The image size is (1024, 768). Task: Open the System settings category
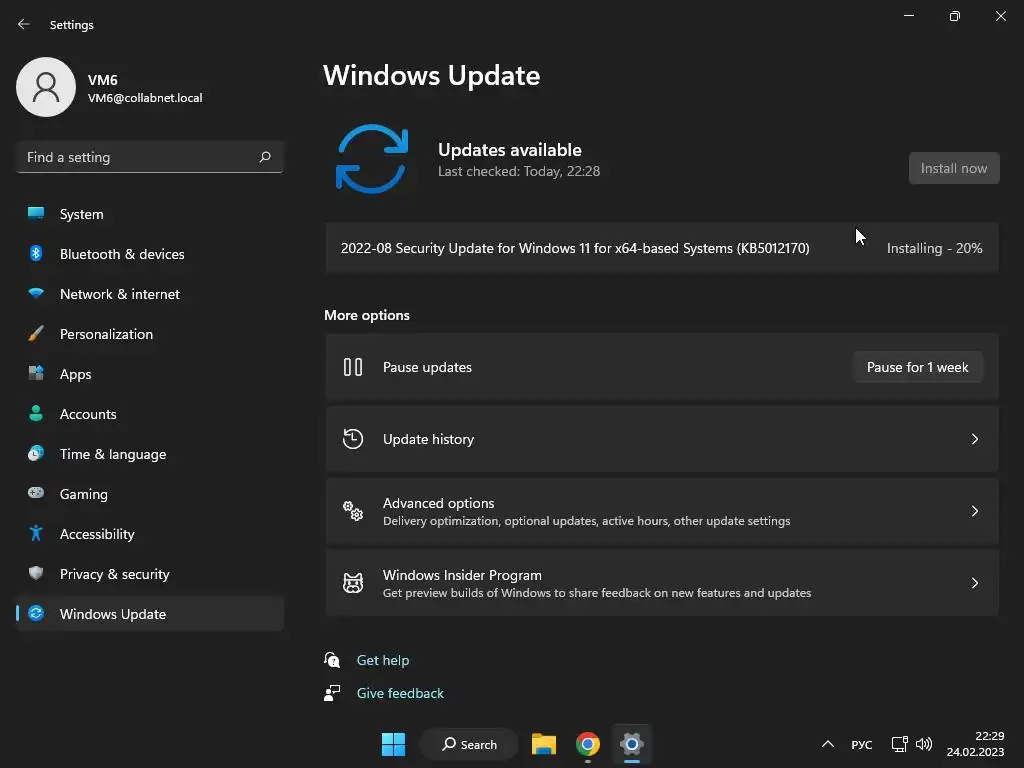tap(150, 214)
